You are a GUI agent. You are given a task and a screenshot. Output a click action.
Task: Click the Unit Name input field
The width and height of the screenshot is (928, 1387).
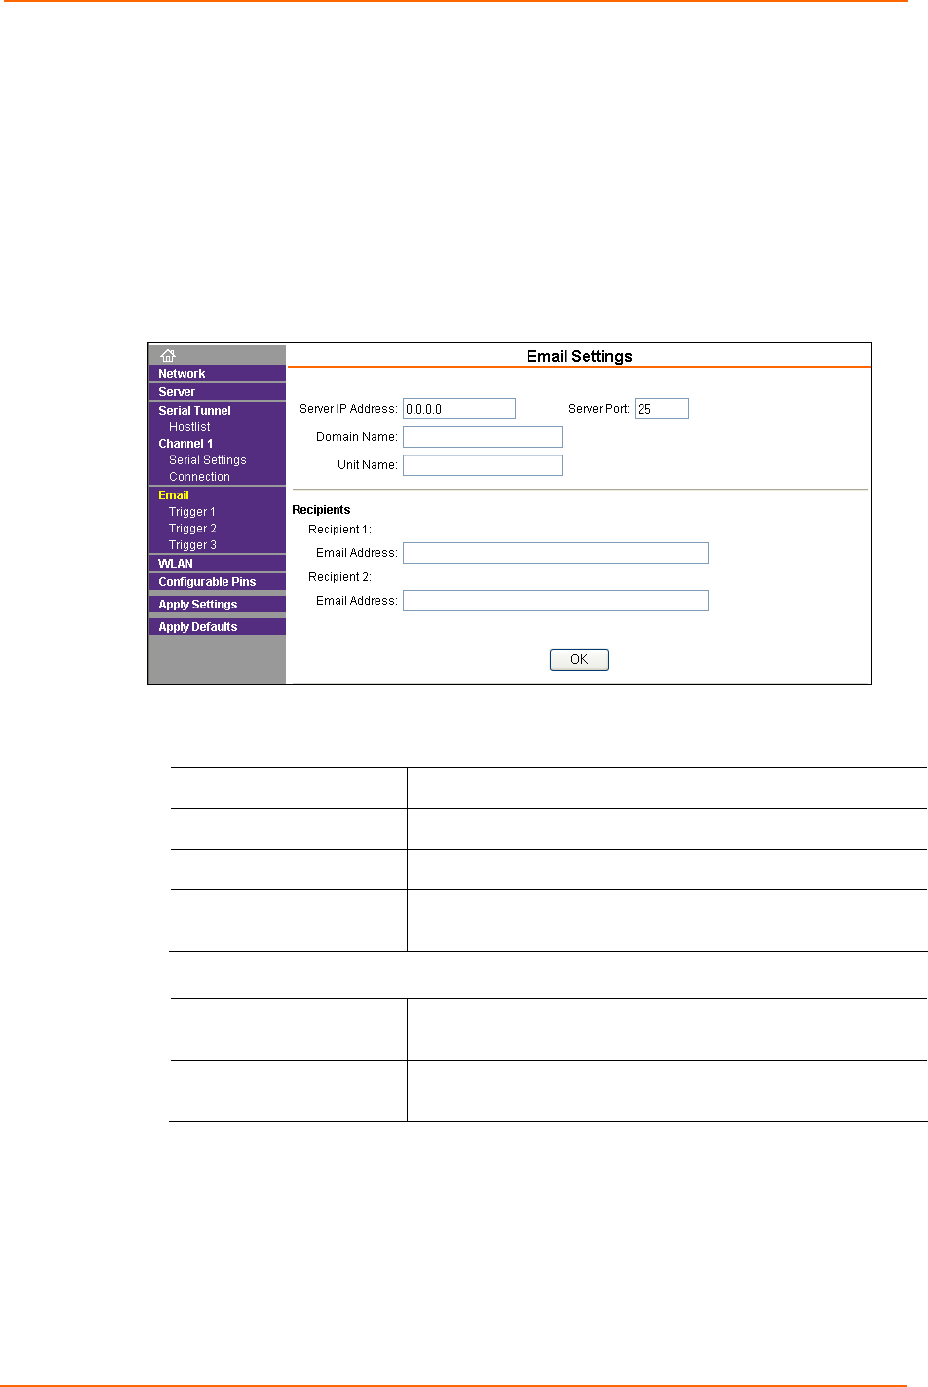click(x=483, y=465)
